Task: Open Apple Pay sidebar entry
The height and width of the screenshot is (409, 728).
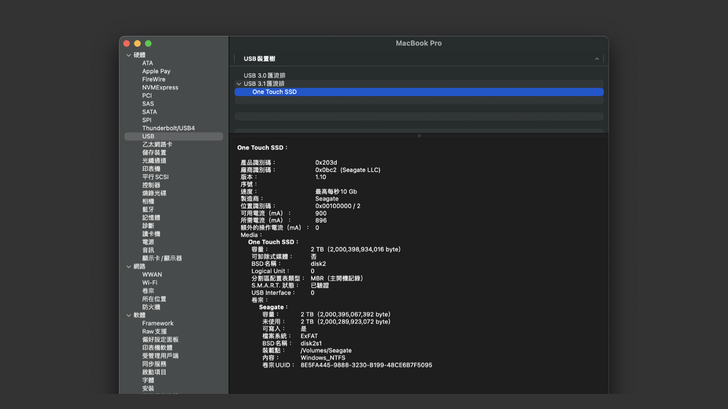Action: pyautogui.click(x=156, y=71)
